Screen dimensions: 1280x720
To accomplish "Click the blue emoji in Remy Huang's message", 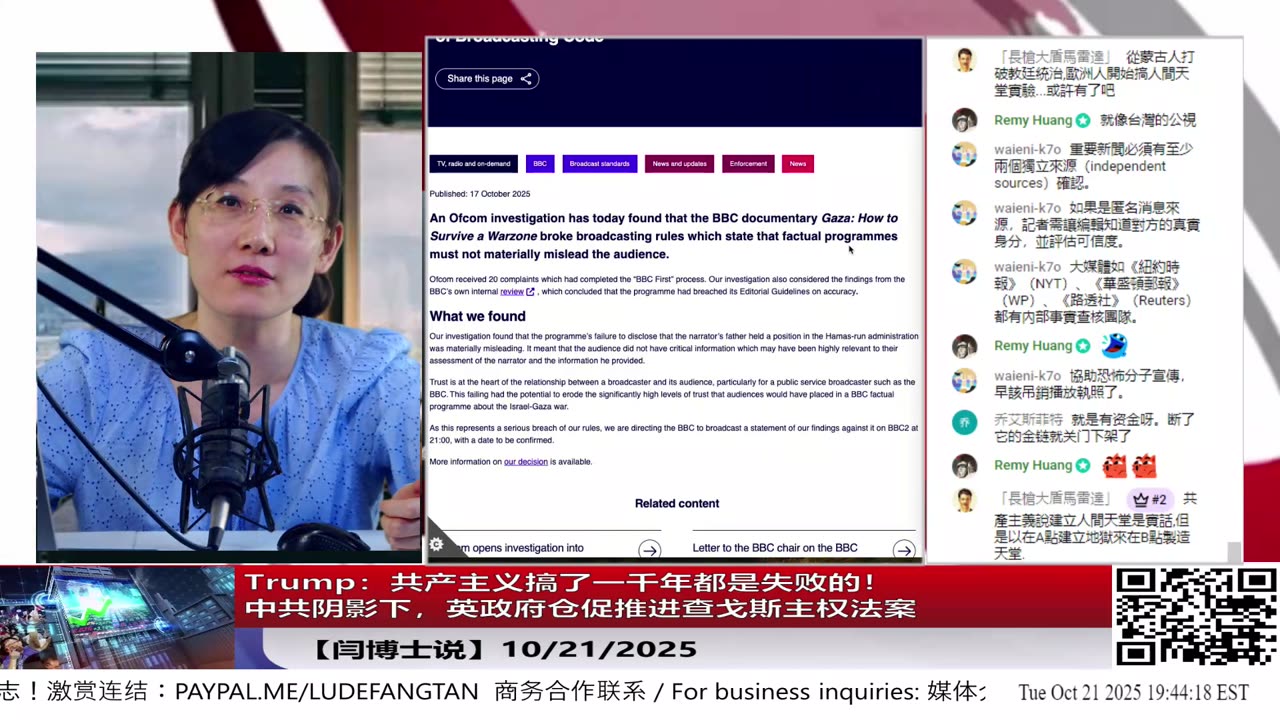I will 1113,346.
